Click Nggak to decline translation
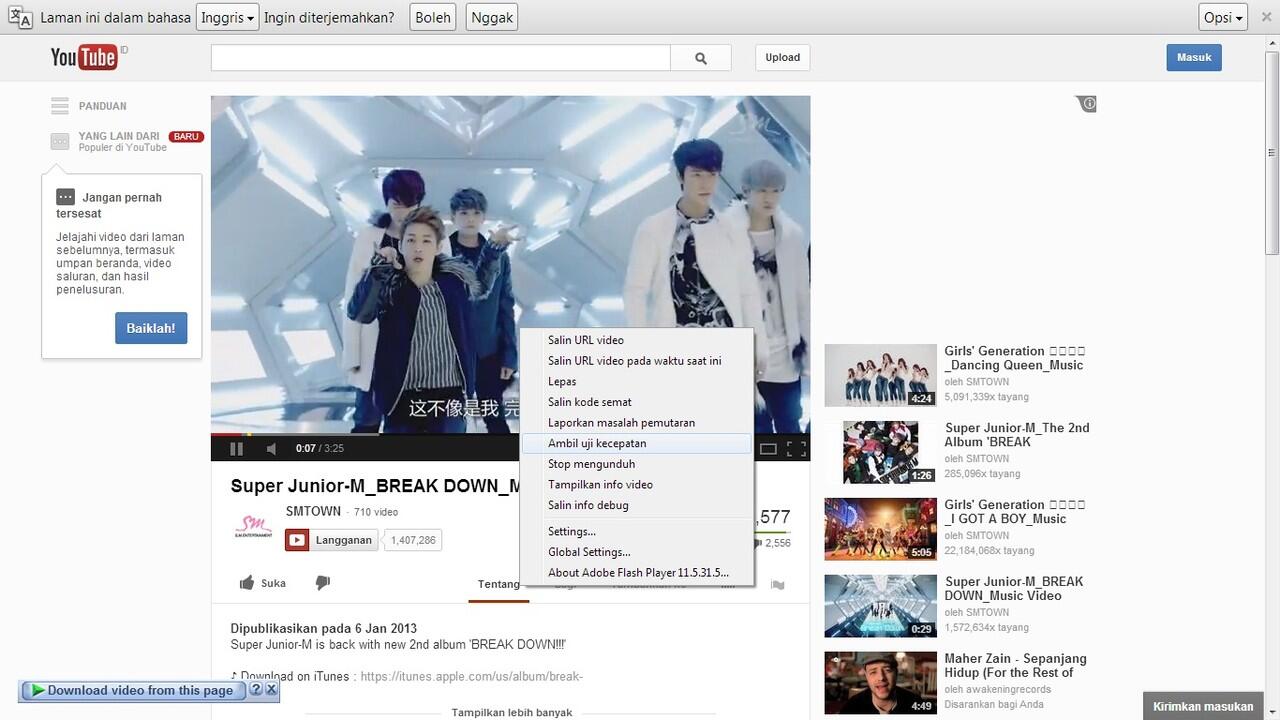 click(491, 17)
